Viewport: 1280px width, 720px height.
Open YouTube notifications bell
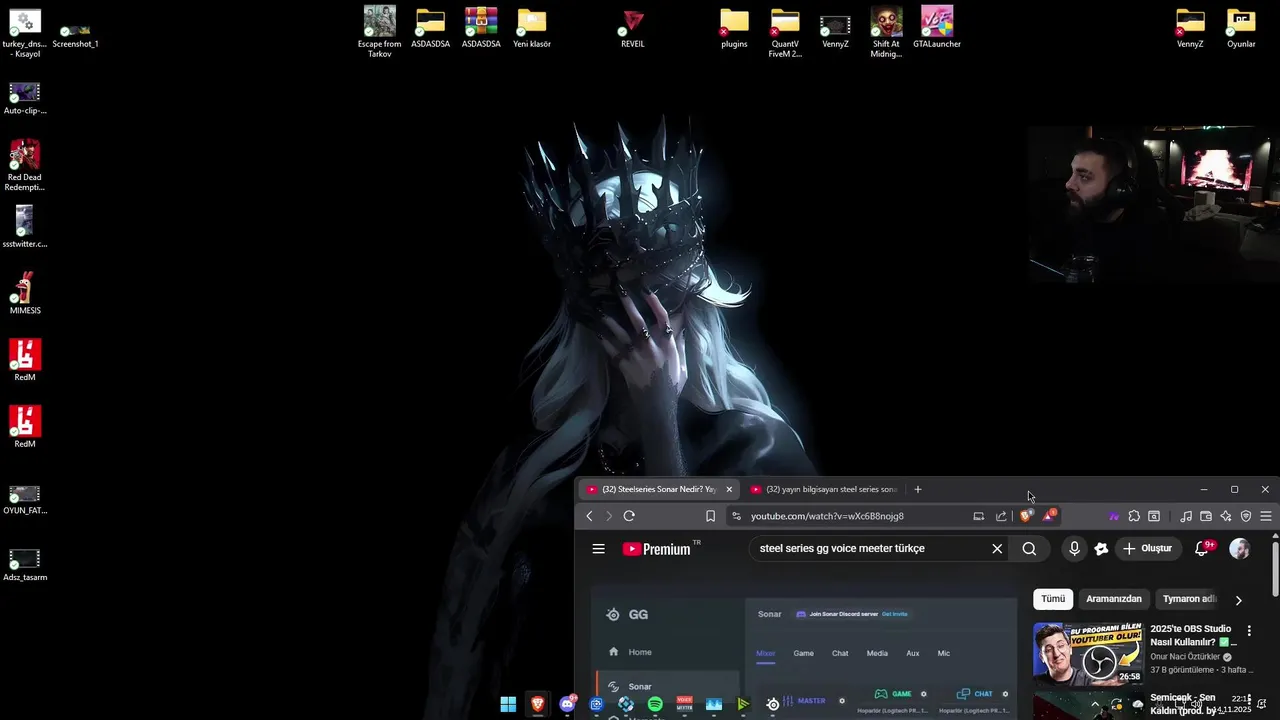pyautogui.click(x=1203, y=548)
